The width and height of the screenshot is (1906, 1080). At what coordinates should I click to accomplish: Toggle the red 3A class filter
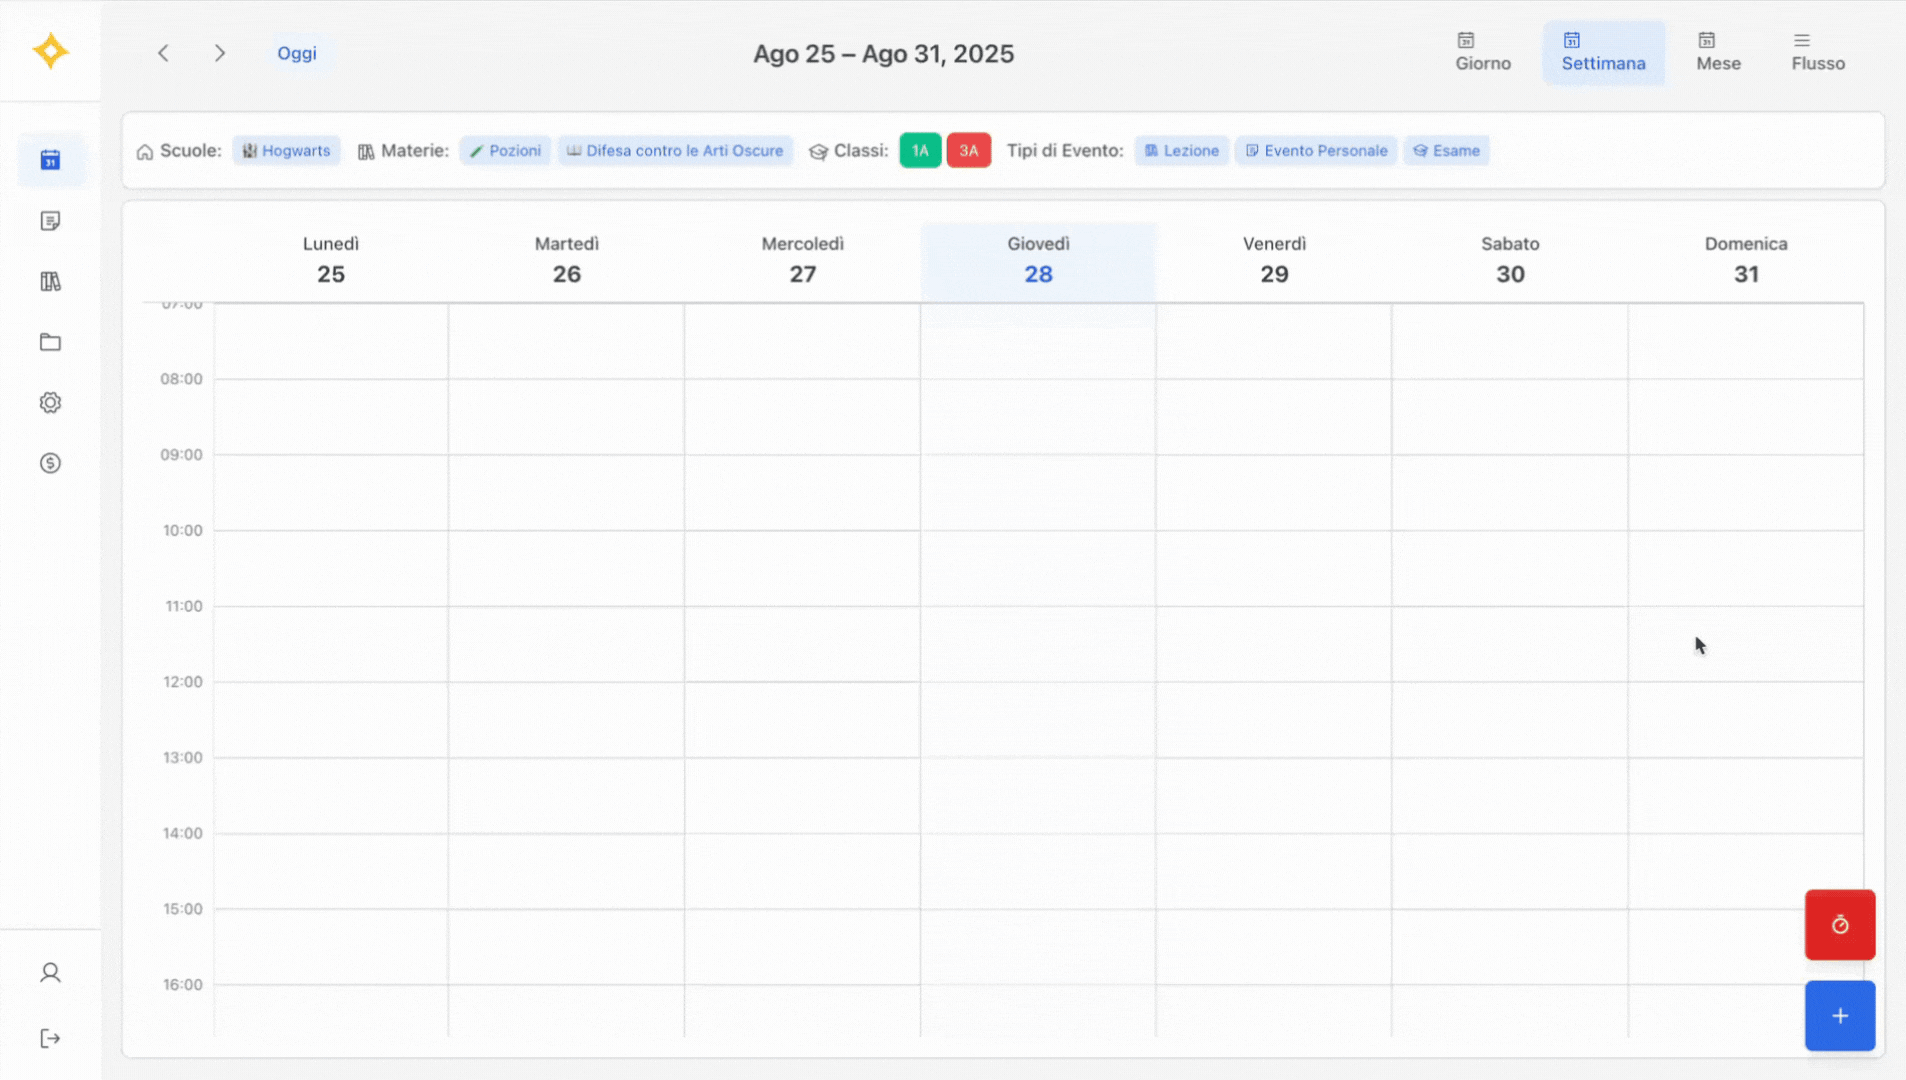pos(968,151)
